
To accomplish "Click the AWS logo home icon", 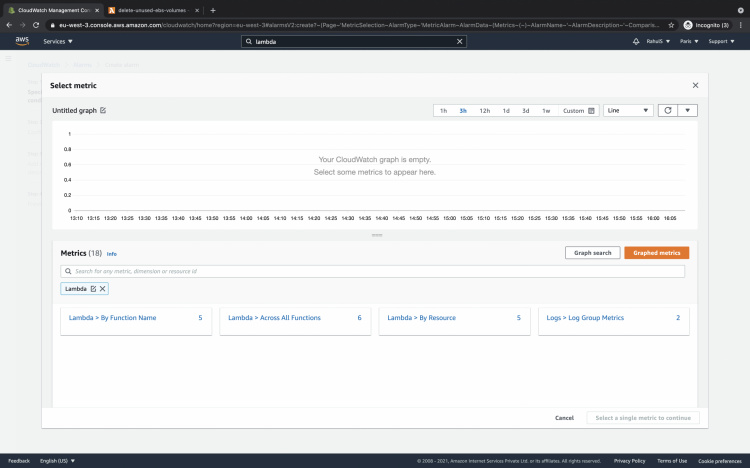I will [x=21, y=42].
